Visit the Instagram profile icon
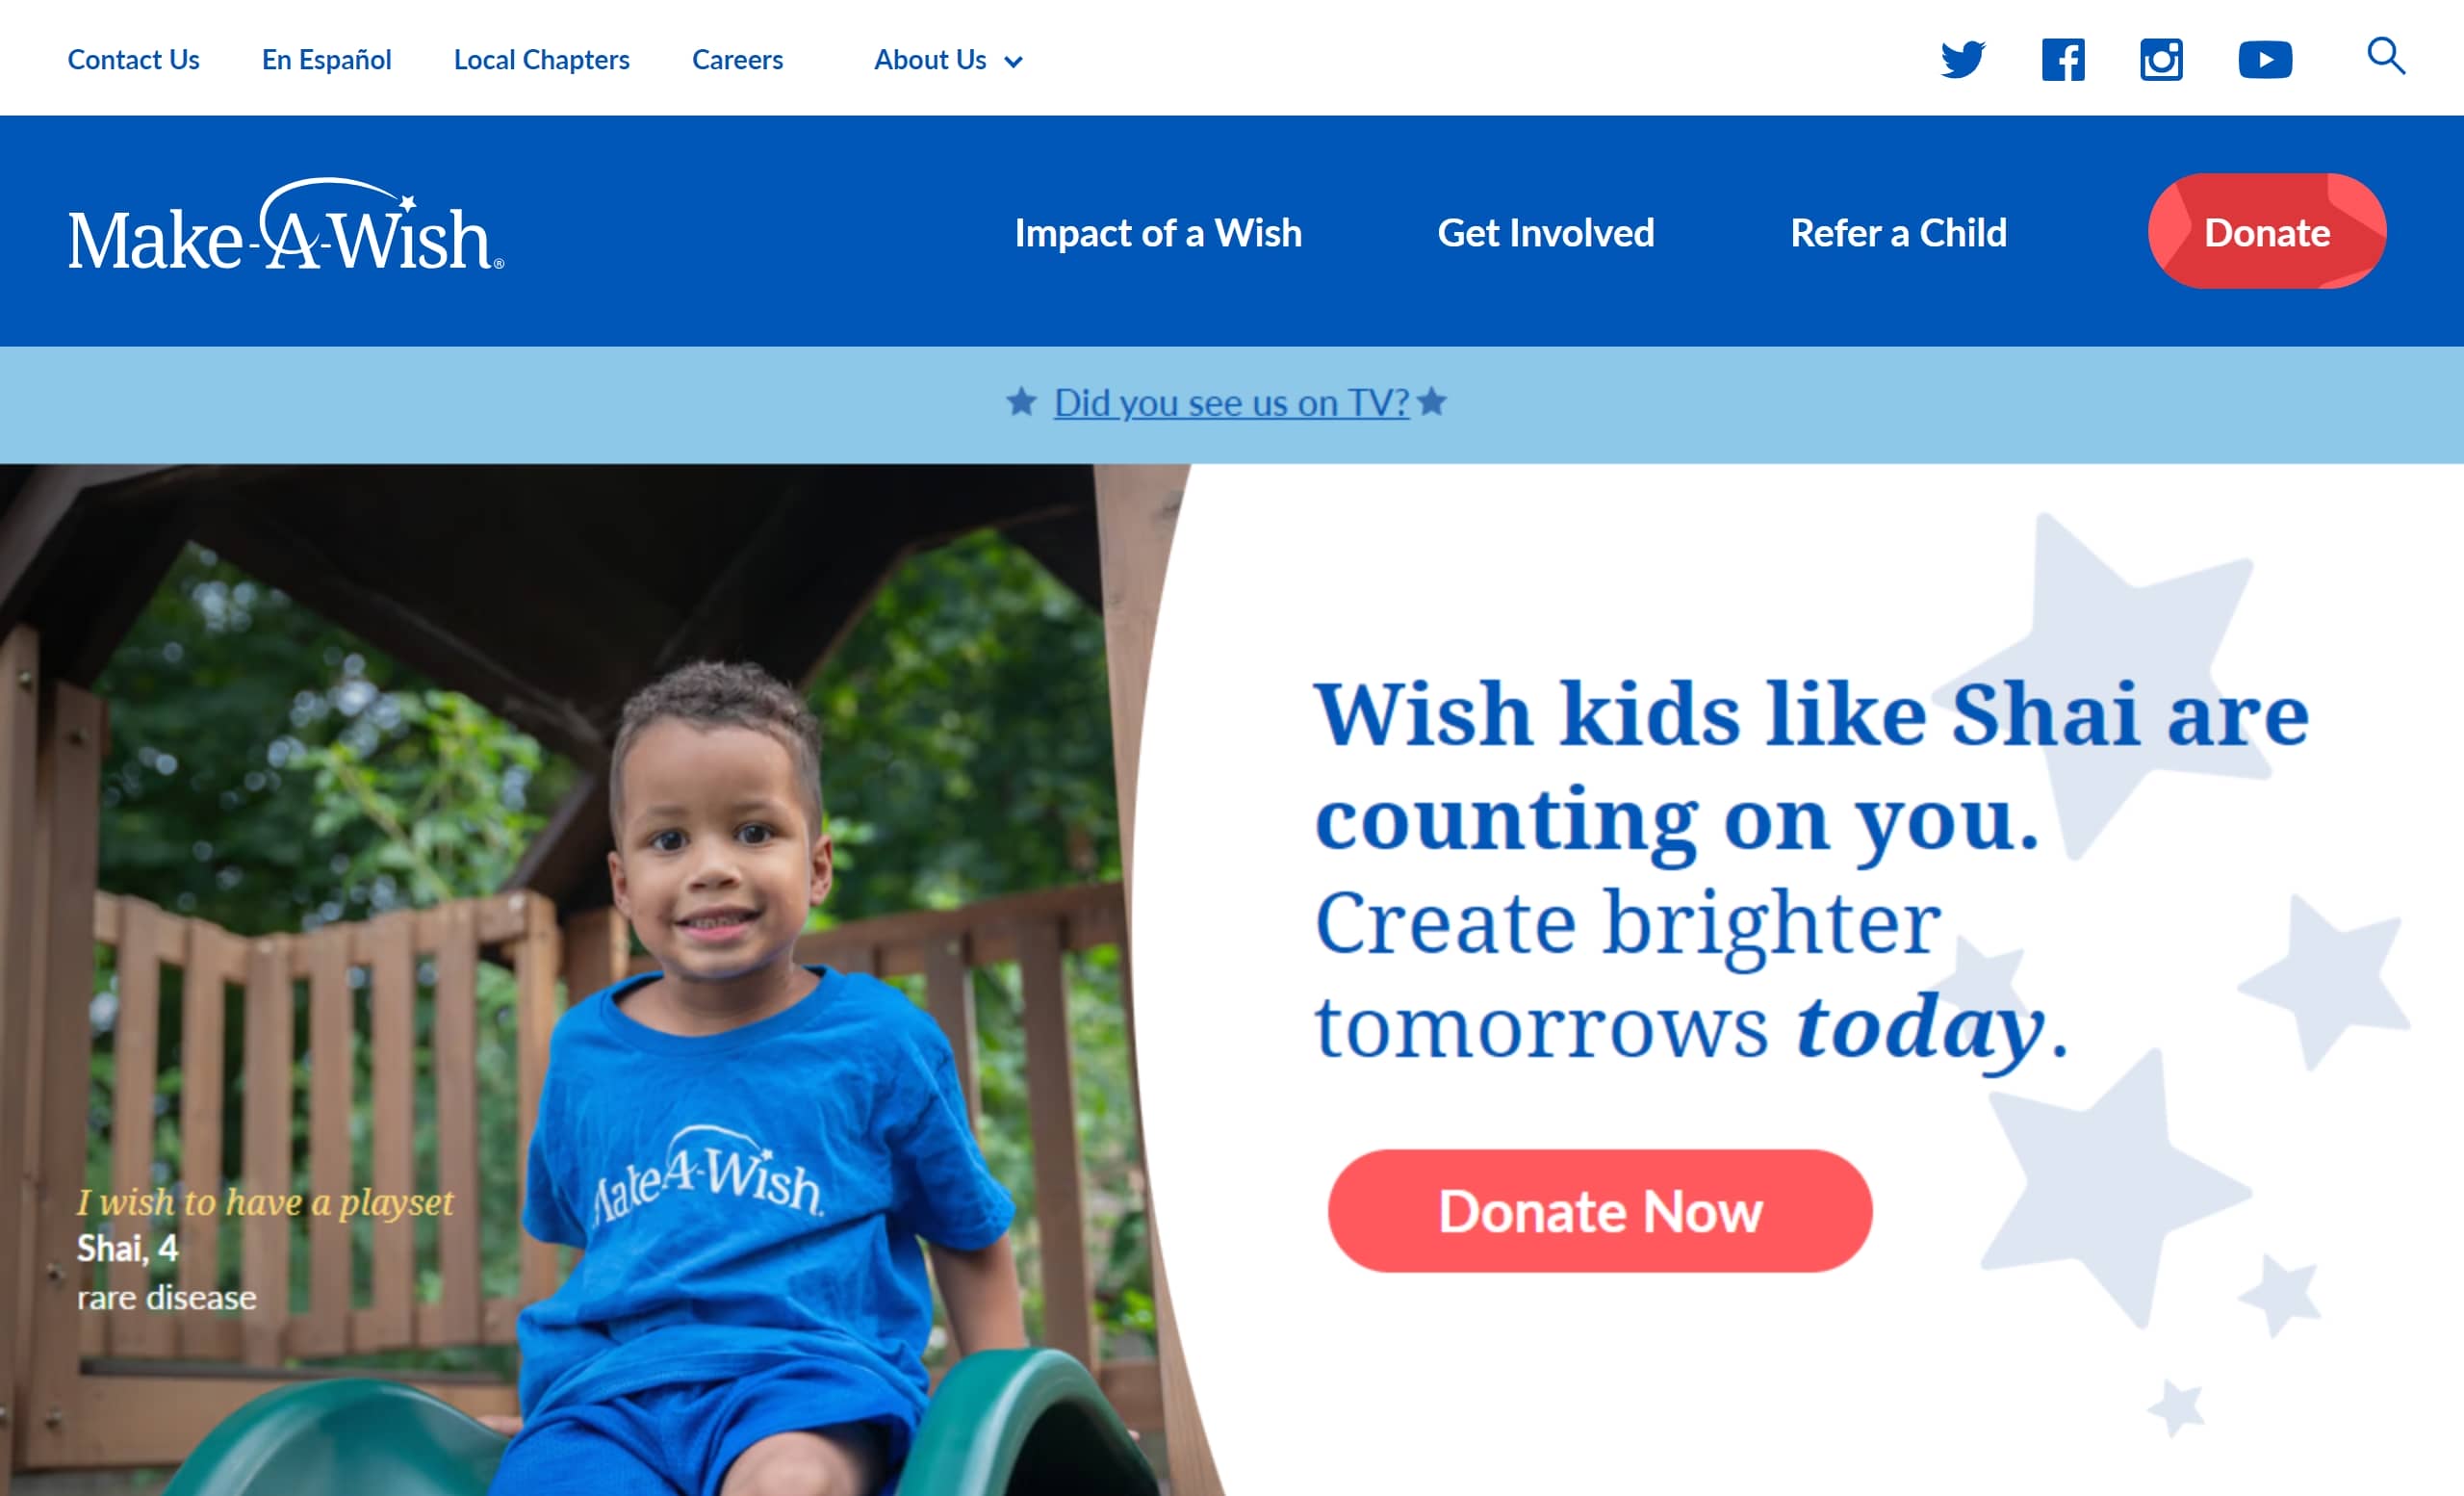 pyautogui.click(x=2161, y=60)
